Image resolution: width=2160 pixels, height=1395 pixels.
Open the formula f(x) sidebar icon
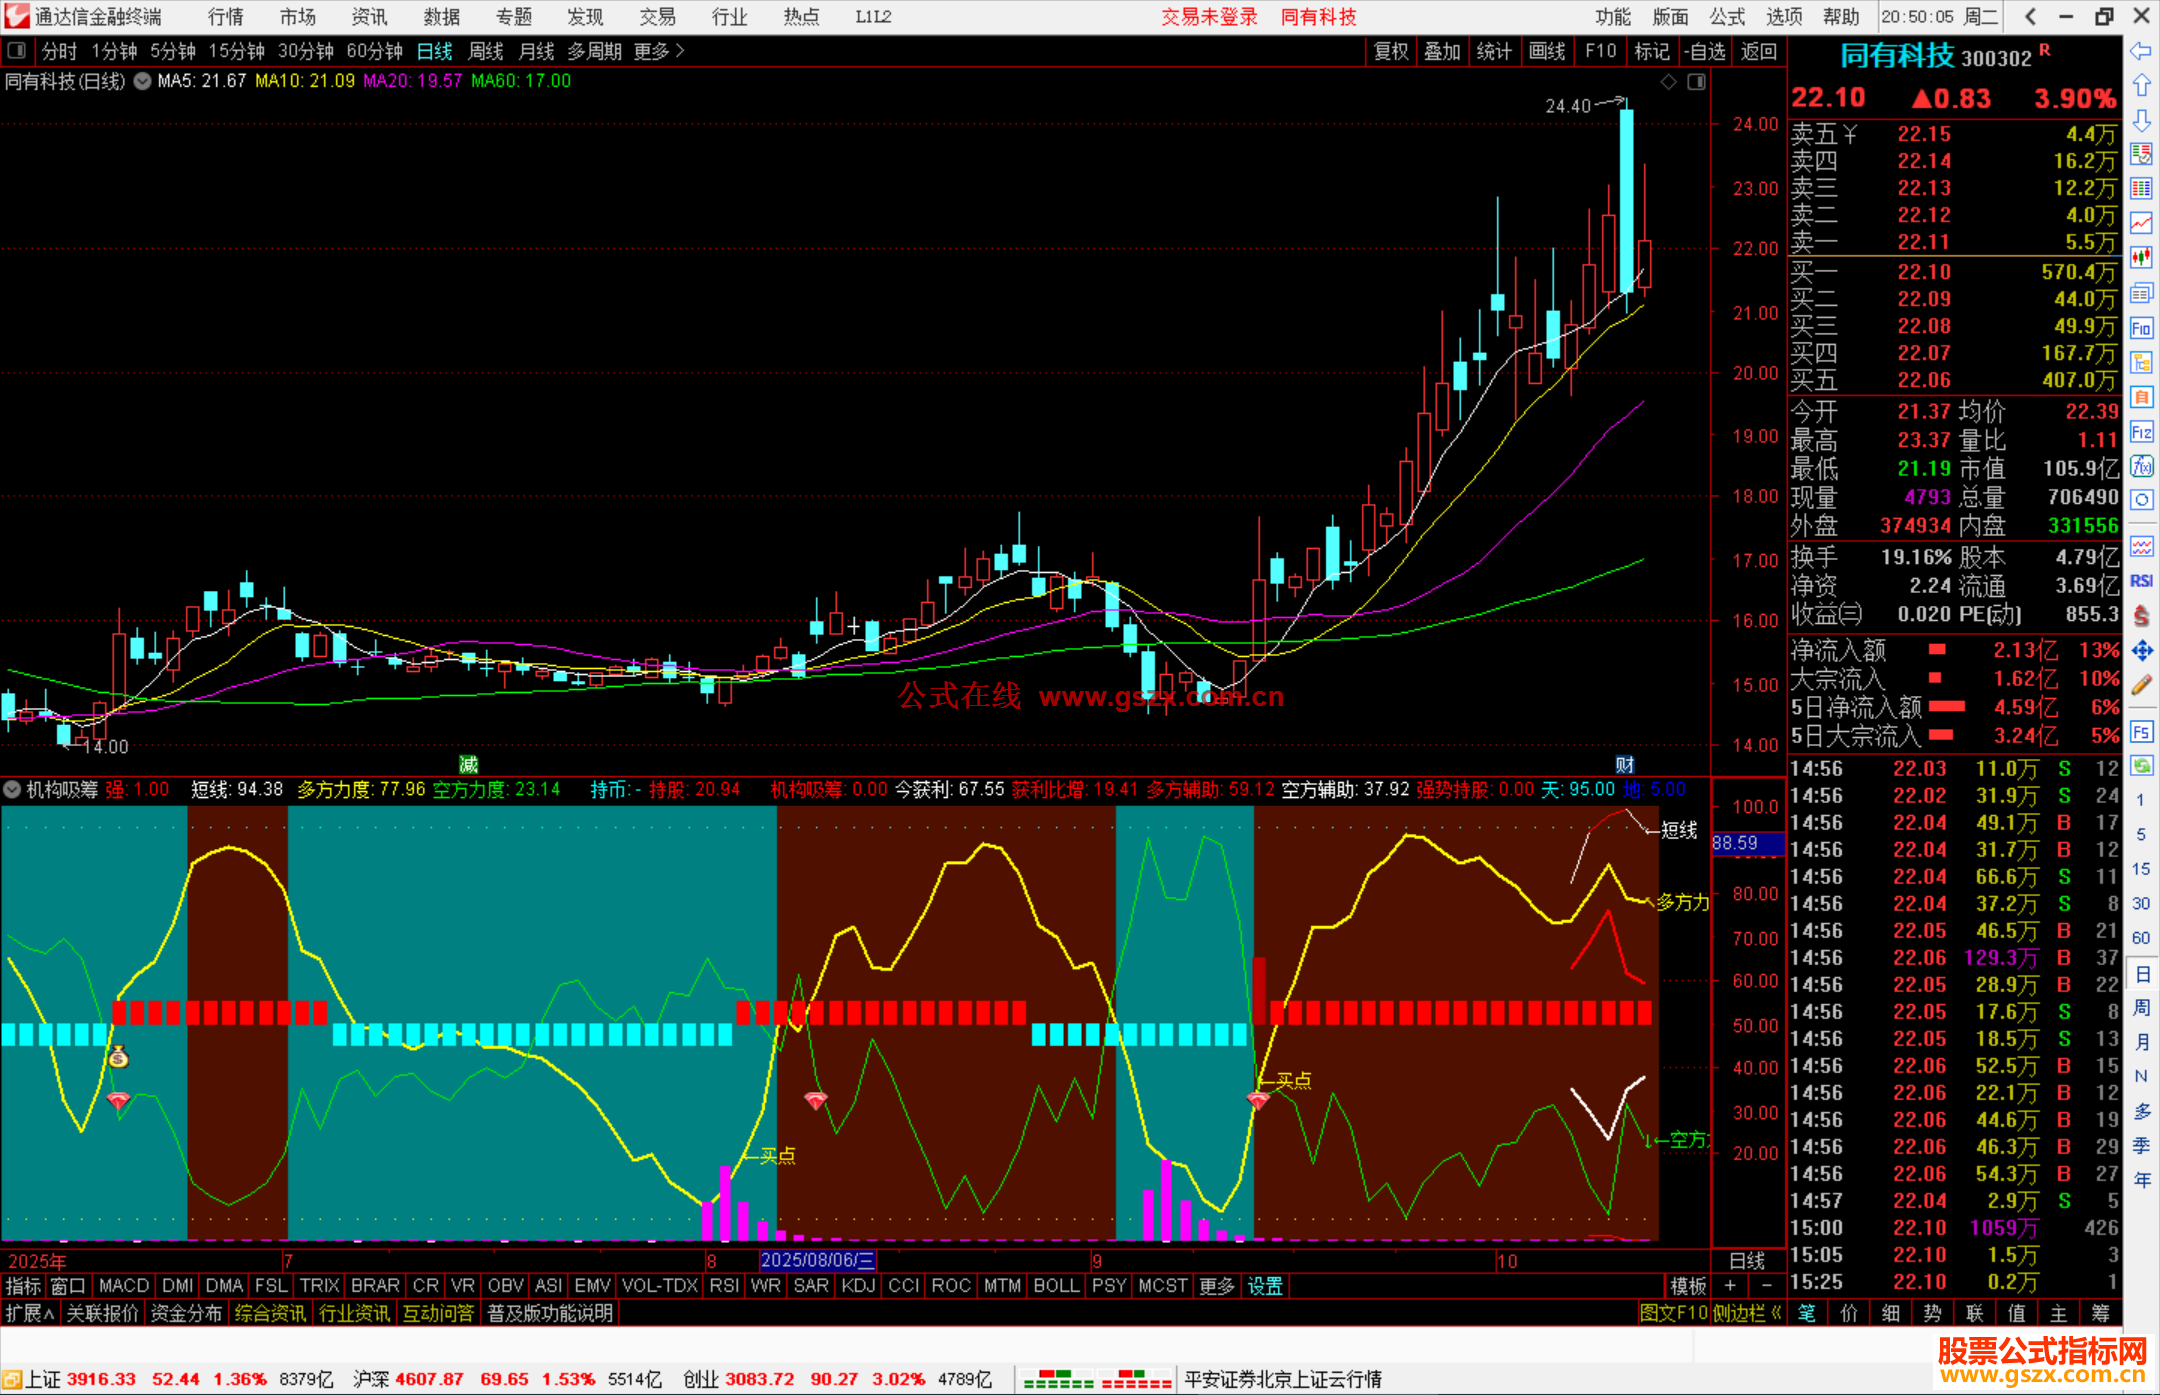coord(2141,466)
